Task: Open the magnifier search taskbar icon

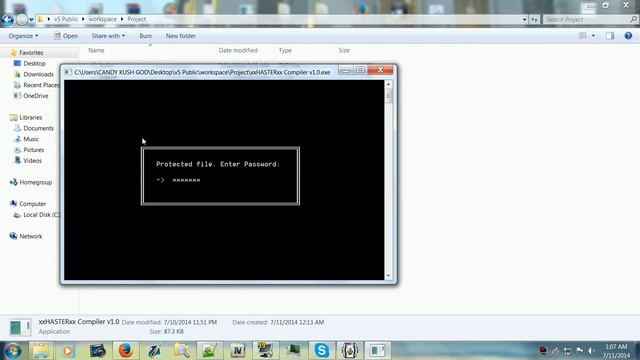Action: click(x=182, y=350)
